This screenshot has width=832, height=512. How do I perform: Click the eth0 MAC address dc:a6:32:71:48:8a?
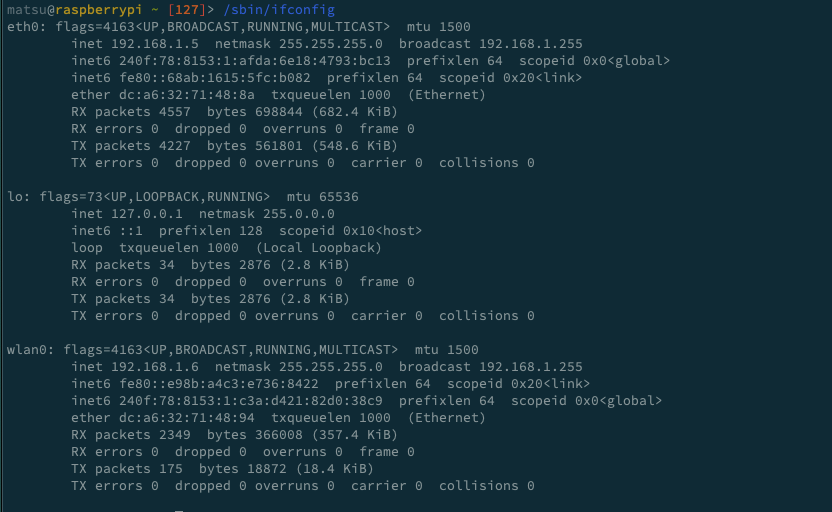click(x=187, y=94)
